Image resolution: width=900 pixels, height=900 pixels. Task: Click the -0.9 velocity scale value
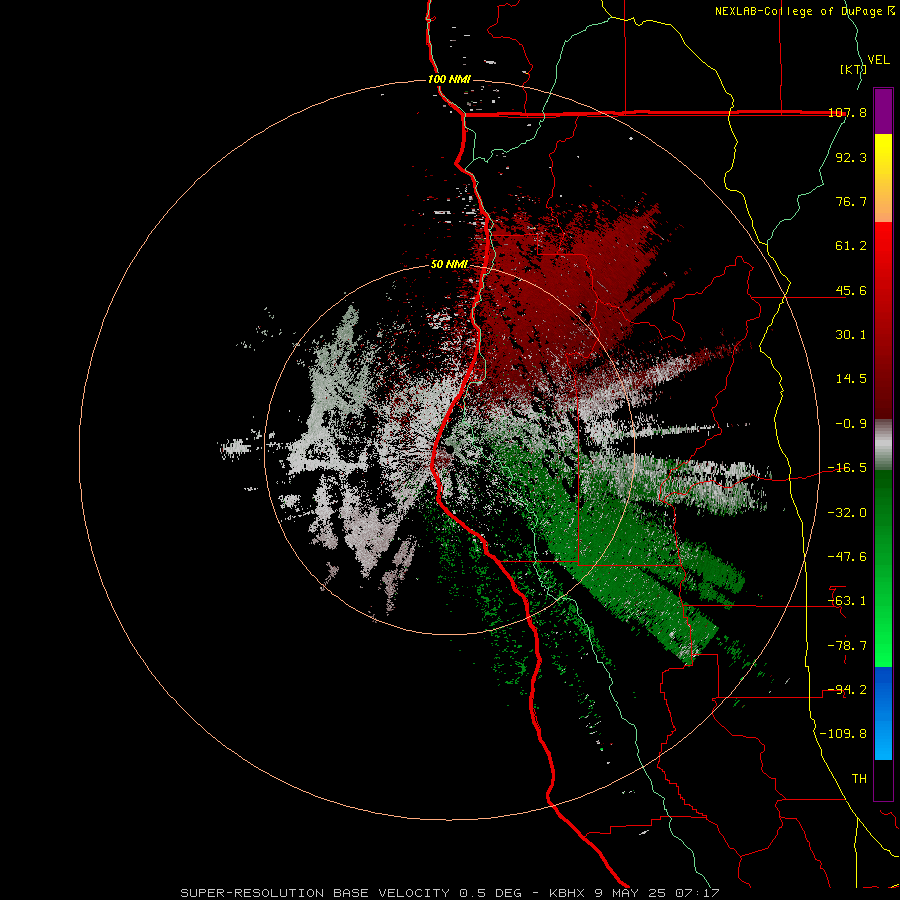point(851,424)
